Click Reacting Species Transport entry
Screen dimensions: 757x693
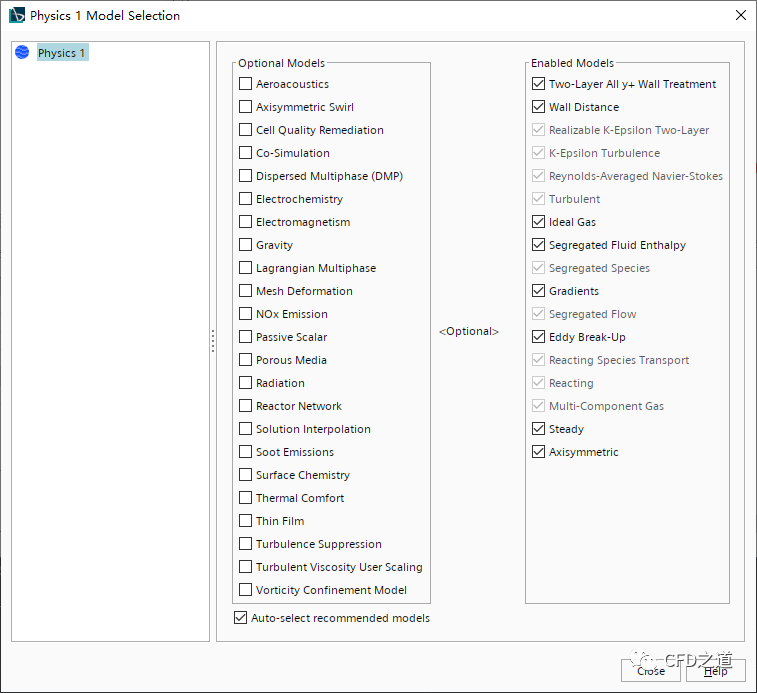[610, 360]
